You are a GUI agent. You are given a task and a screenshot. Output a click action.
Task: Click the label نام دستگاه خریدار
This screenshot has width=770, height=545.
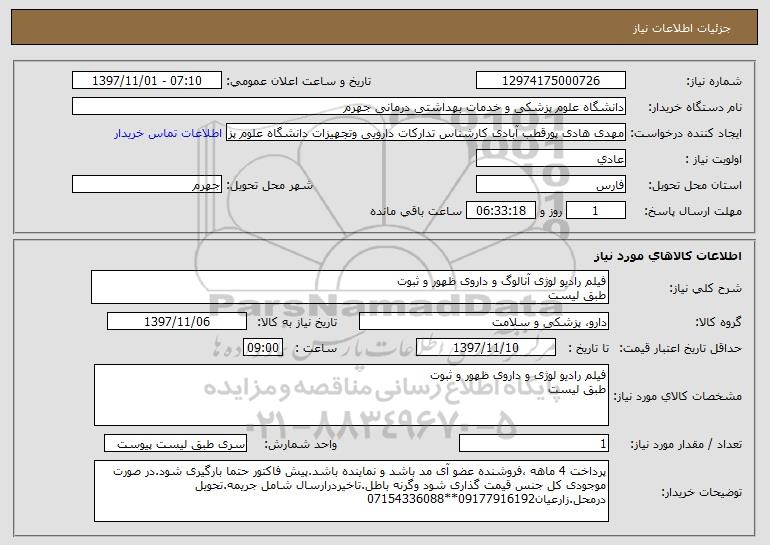coord(695,108)
